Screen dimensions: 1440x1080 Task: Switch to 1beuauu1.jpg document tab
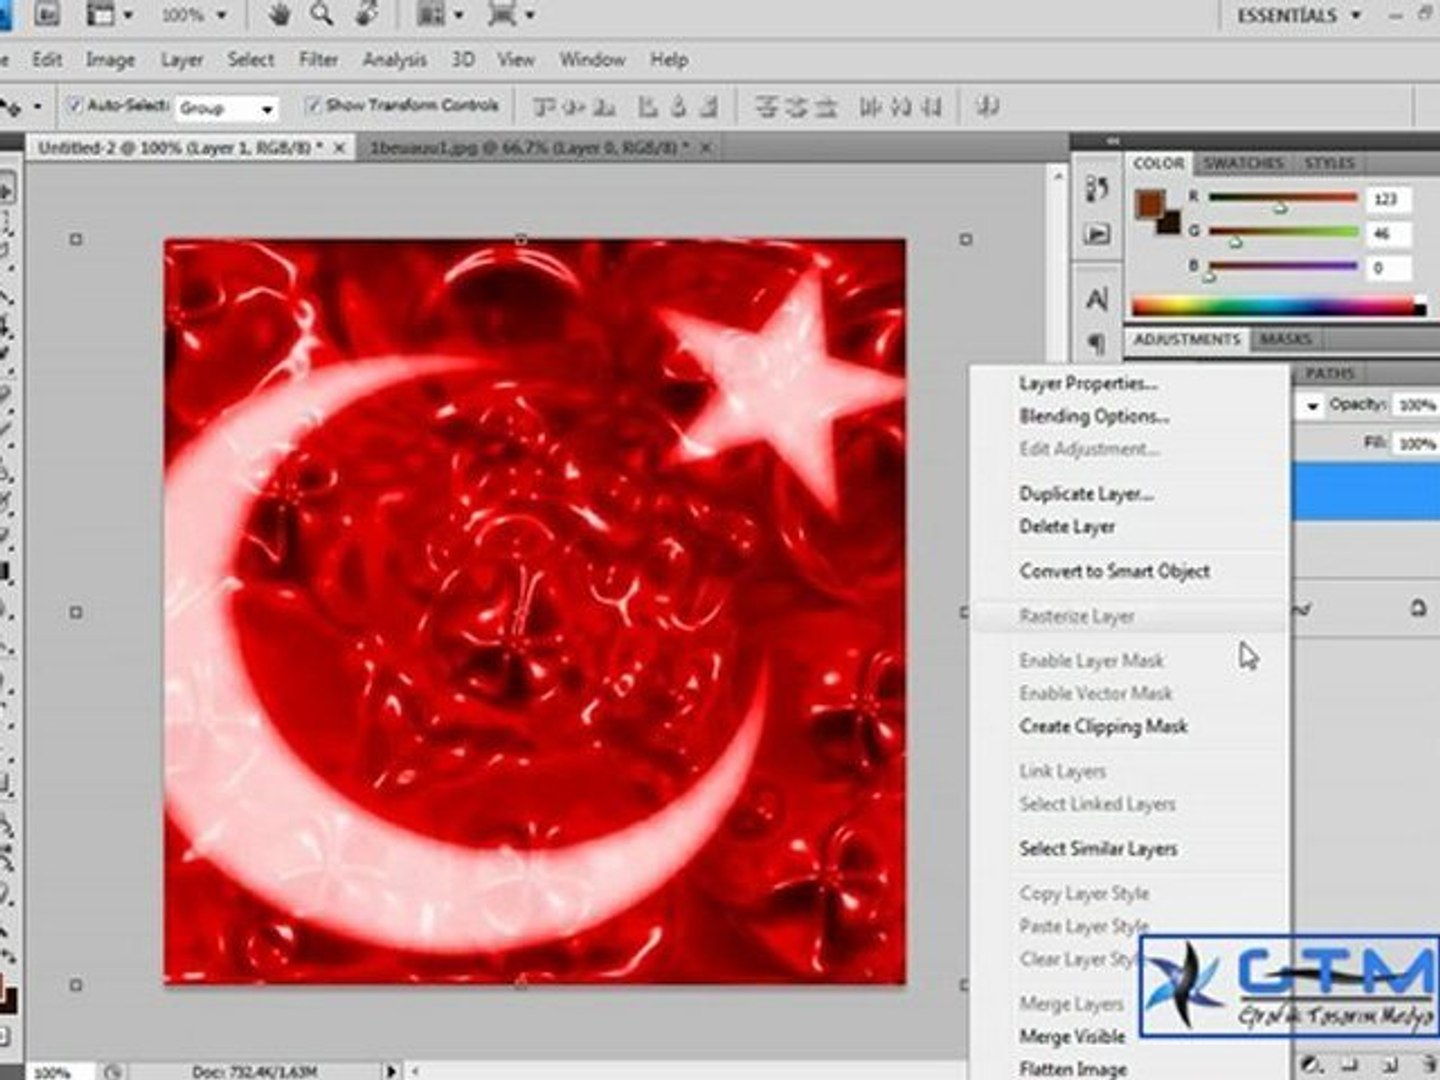point(529,148)
